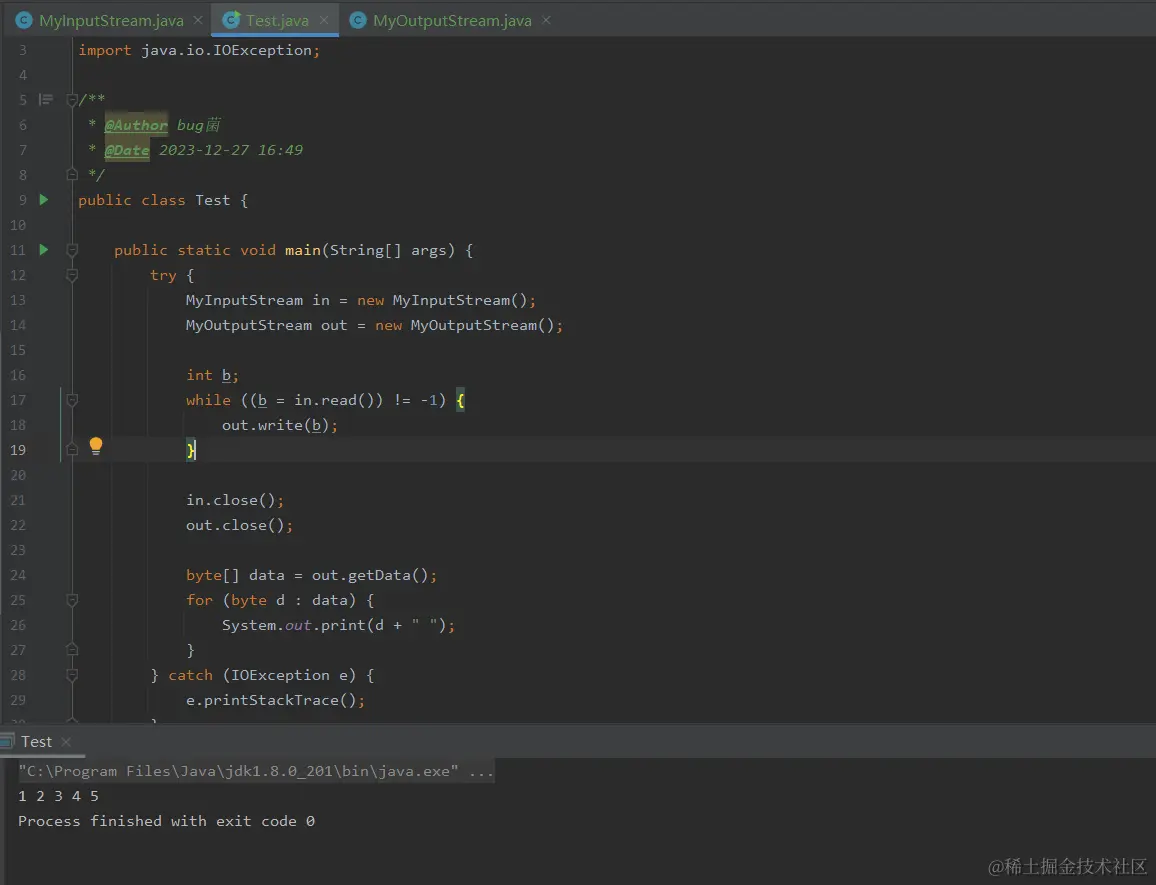Click 'new MyOutputStream()' on line 14

[x=464, y=325]
